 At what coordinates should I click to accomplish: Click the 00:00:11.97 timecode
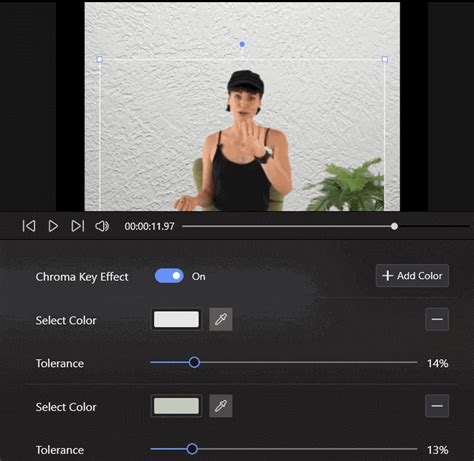[x=149, y=227]
